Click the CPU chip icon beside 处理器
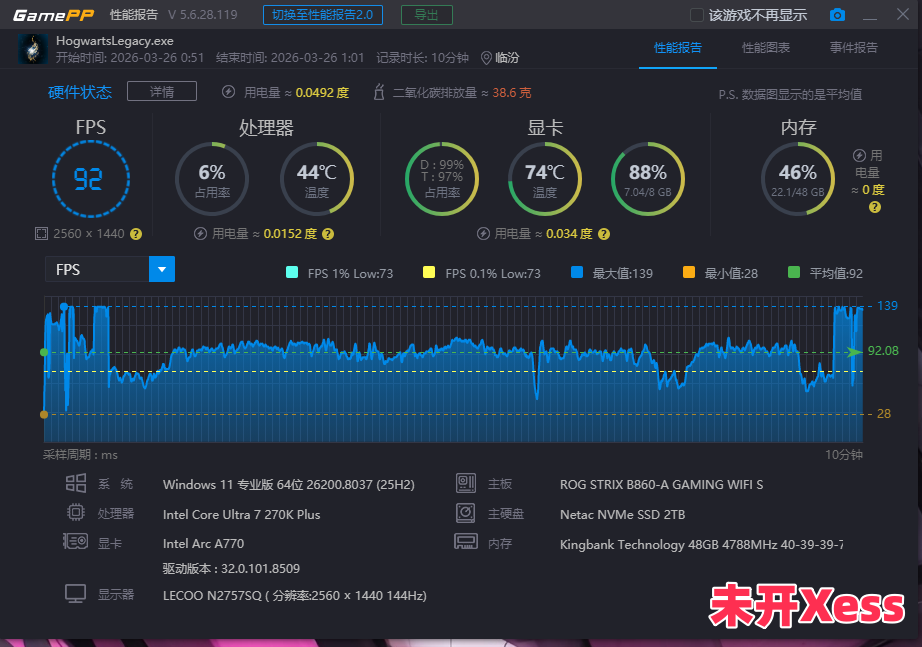The image size is (922, 647). click(x=76, y=512)
